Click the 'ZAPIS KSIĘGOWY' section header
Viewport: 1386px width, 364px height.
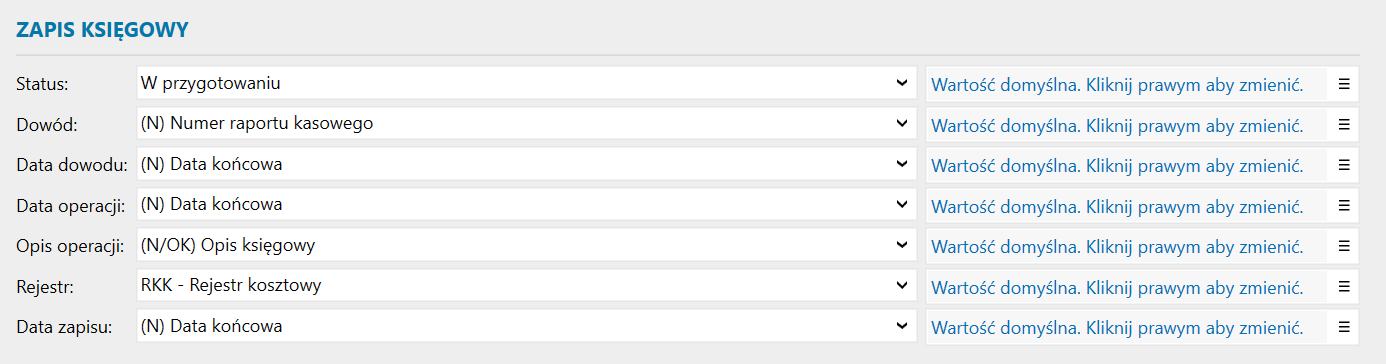pyautogui.click(x=103, y=30)
